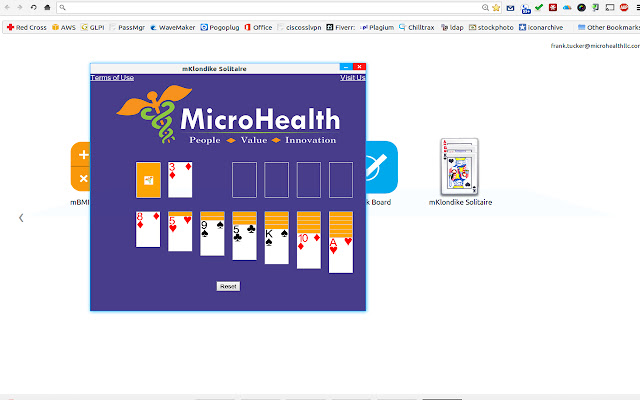Go to the browser home page icon
Screen dimensions: 640x400
point(47,7)
